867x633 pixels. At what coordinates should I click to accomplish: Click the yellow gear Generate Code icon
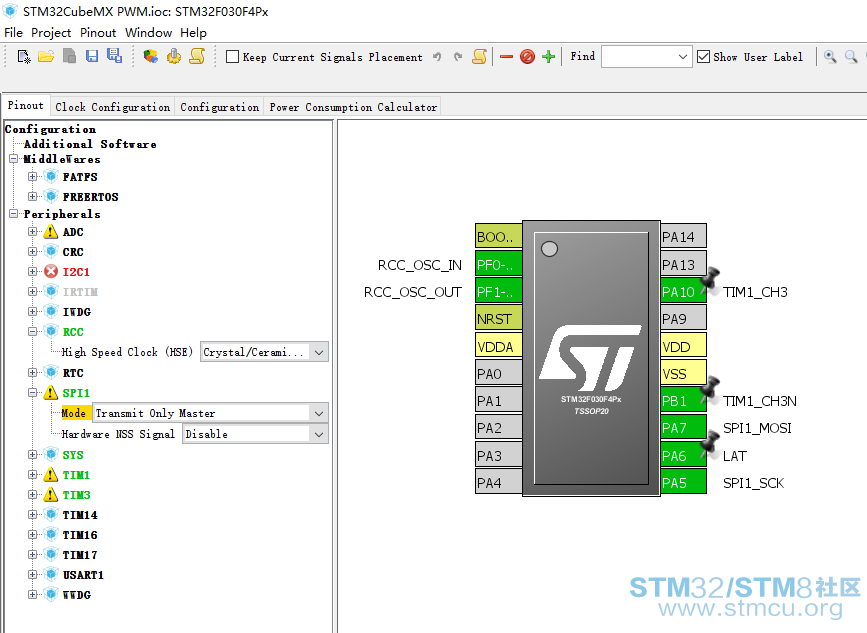click(174, 56)
